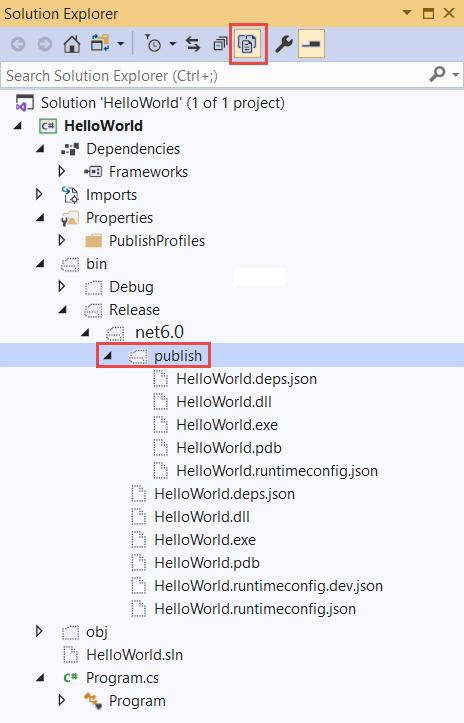Go to Home view in Solution Explorer
Viewport: 464px width, 723px height.
click(x=71, y=44)
